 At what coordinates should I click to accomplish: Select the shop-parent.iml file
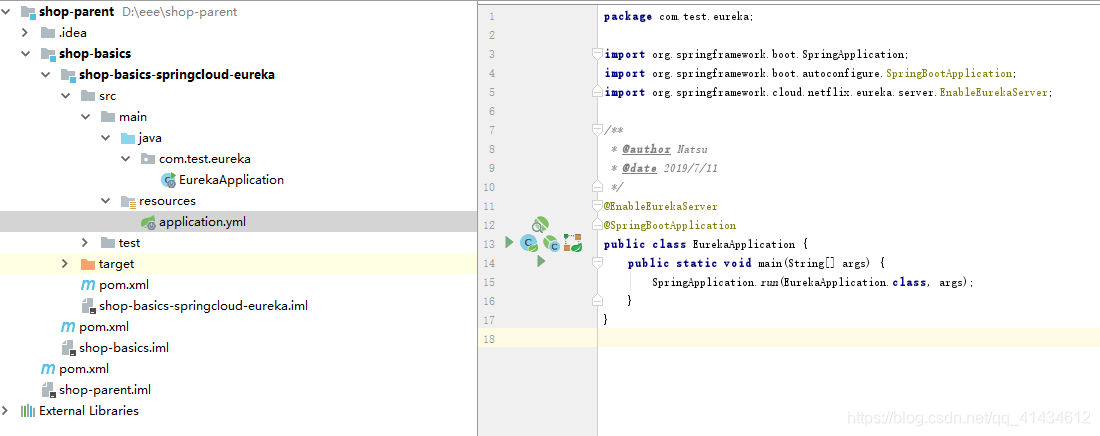[x=105, y=390]
